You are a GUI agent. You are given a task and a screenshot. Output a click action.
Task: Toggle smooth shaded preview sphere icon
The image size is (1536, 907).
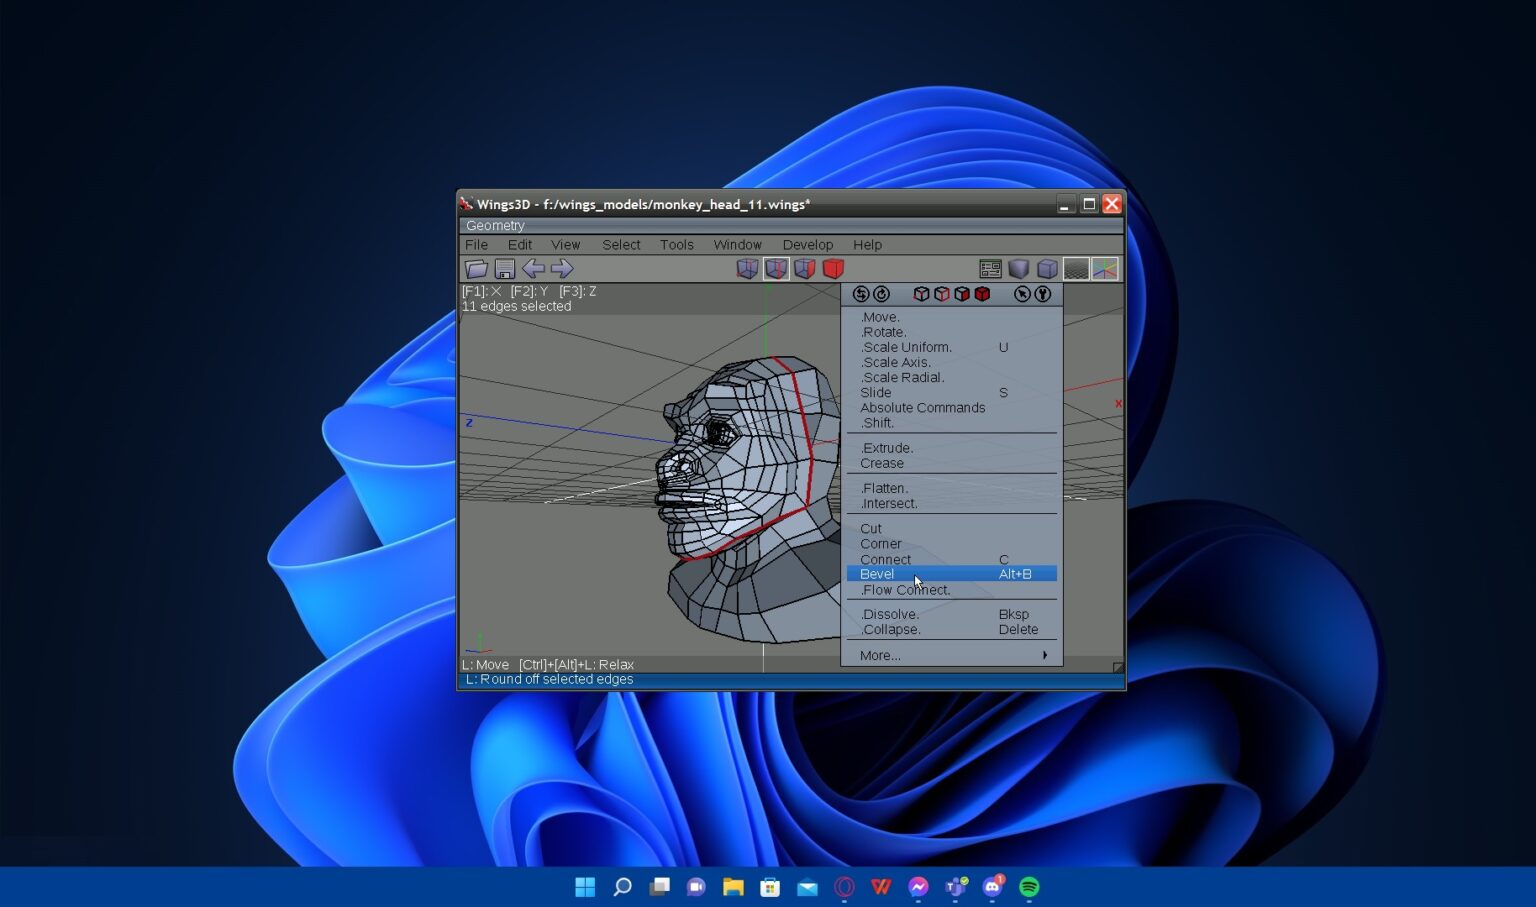click(x=1019, y=268)
